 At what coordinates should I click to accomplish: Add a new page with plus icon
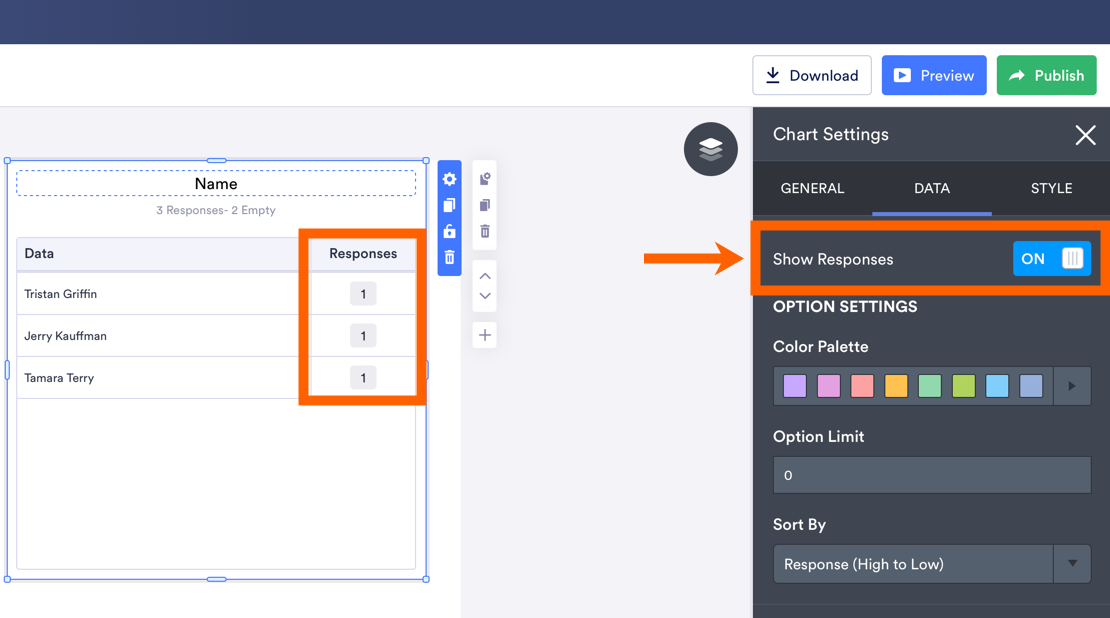tap(485, 335)
